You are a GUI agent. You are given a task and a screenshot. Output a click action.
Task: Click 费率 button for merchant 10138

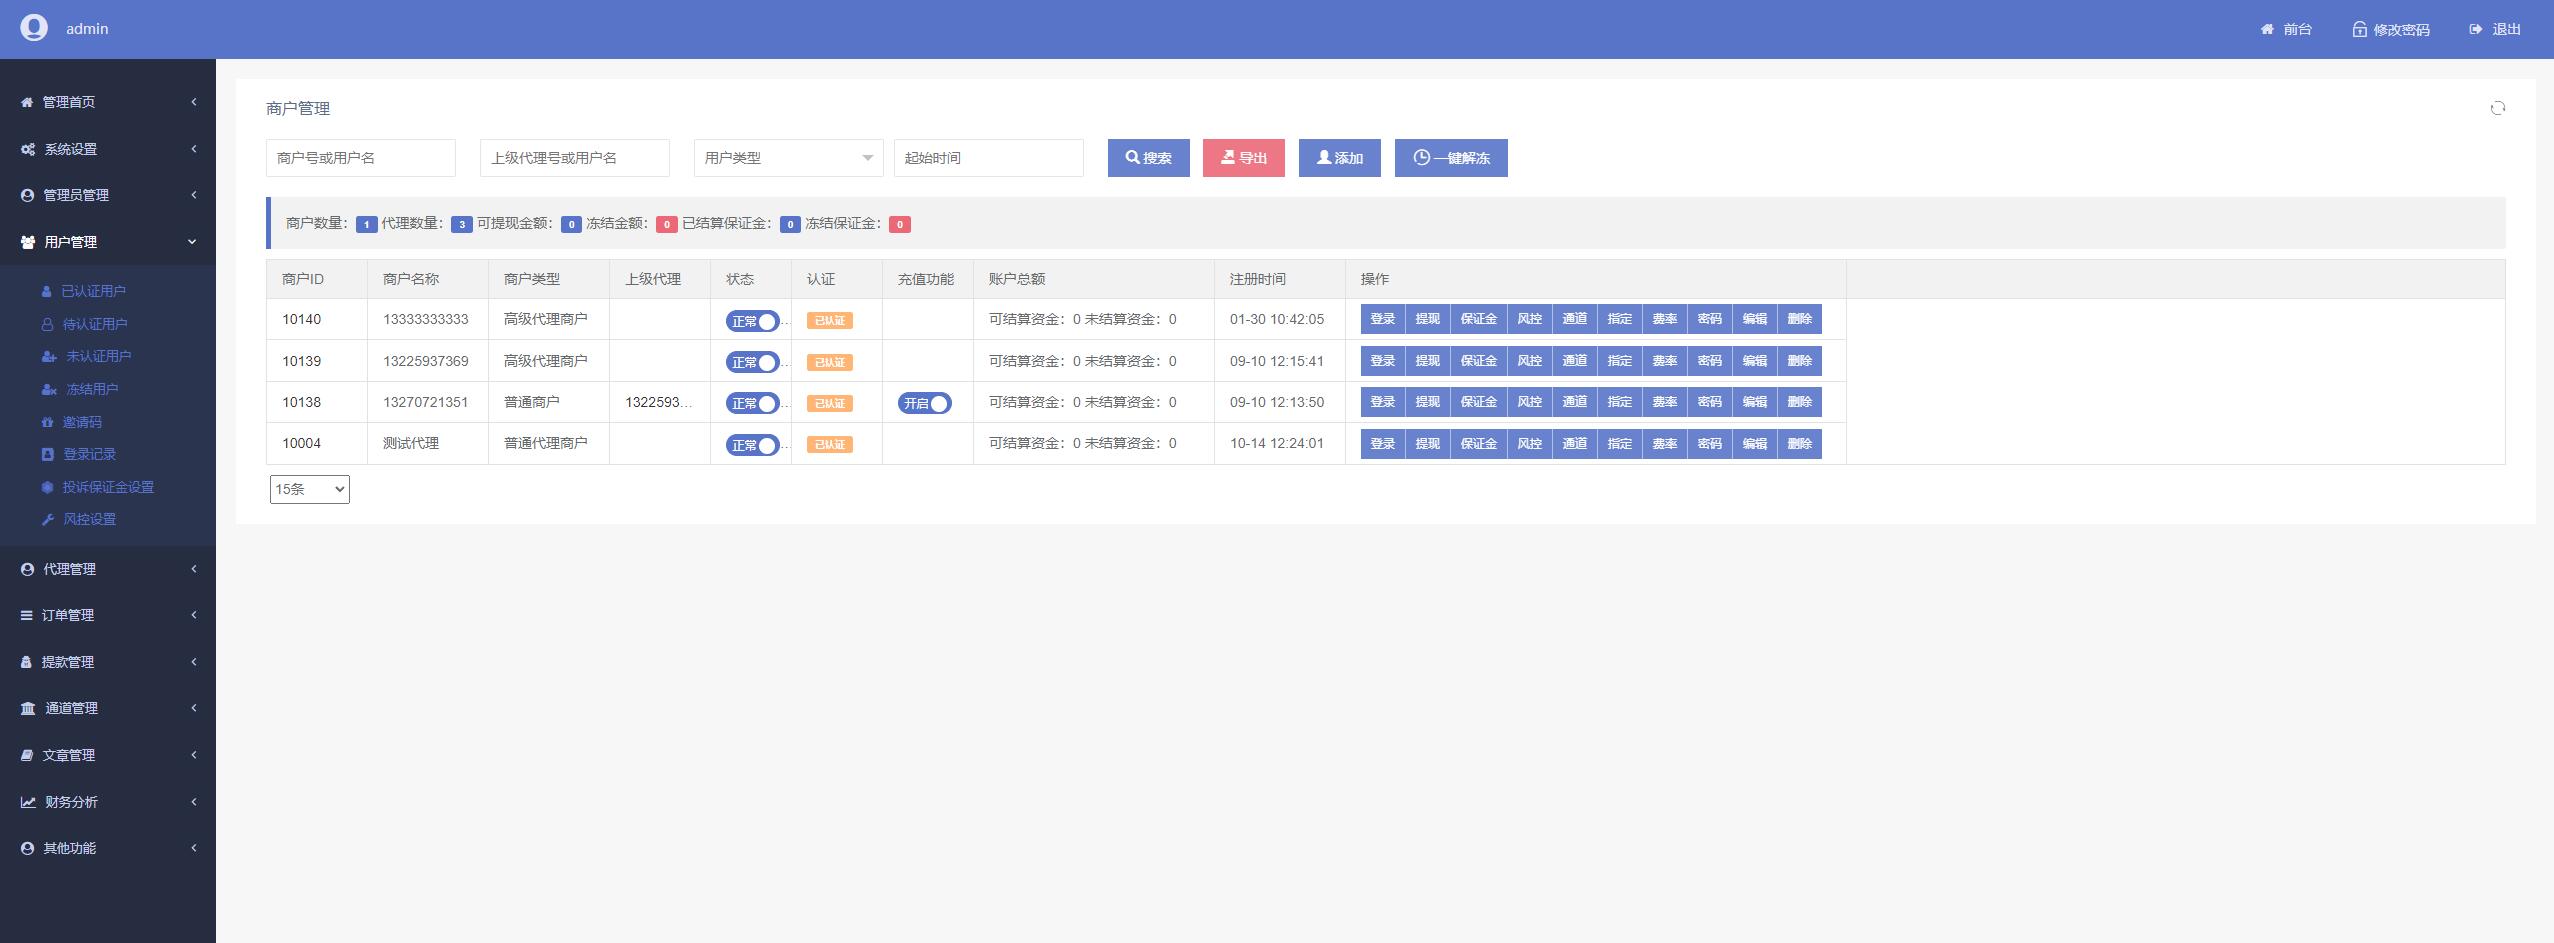coord(1665,402)
